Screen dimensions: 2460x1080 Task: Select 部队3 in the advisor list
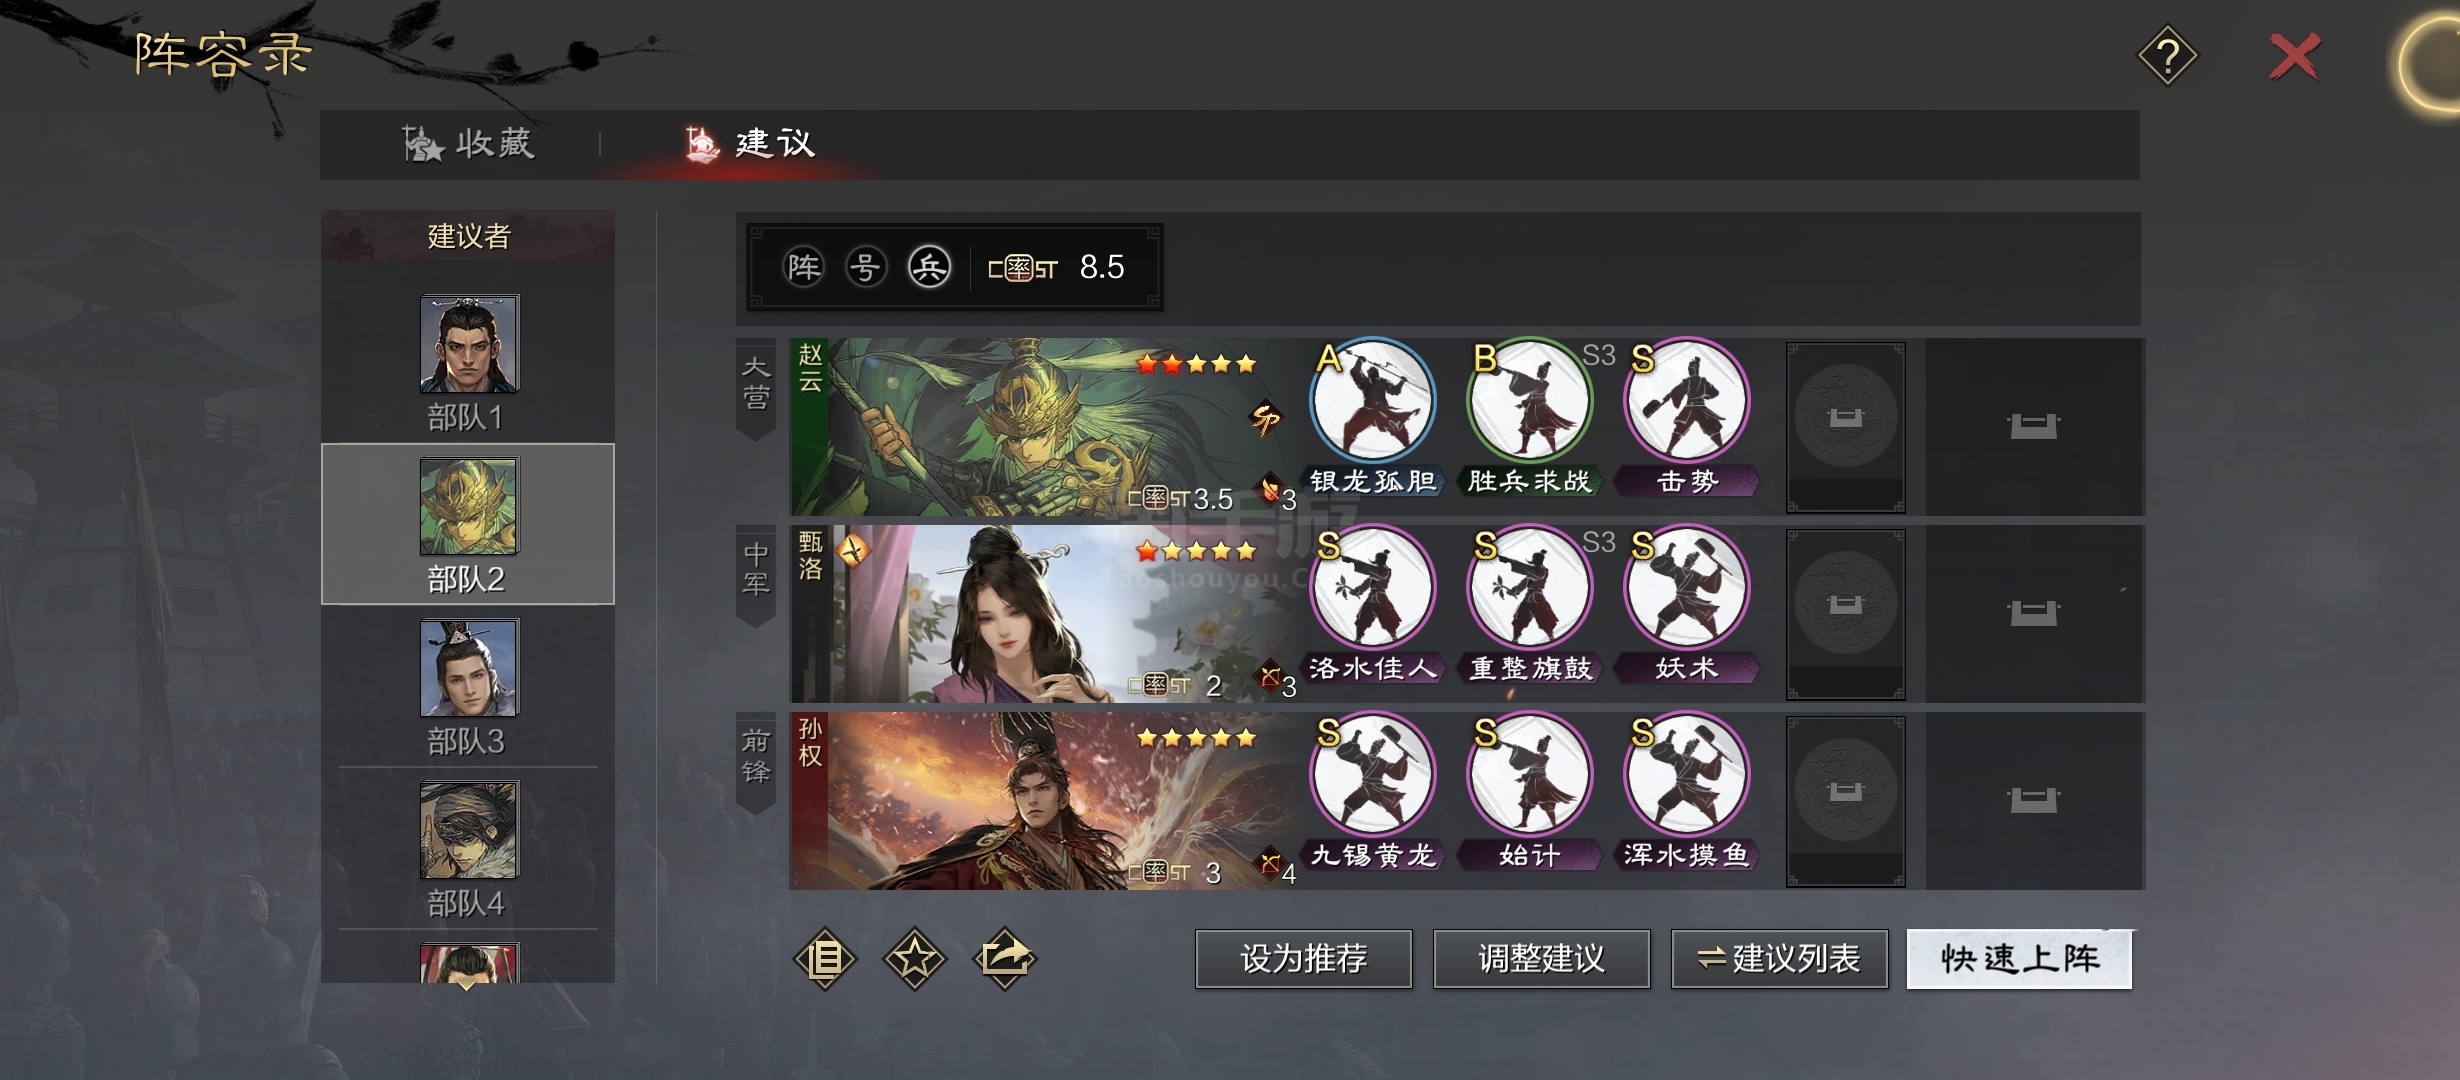[x=468, y=687]
